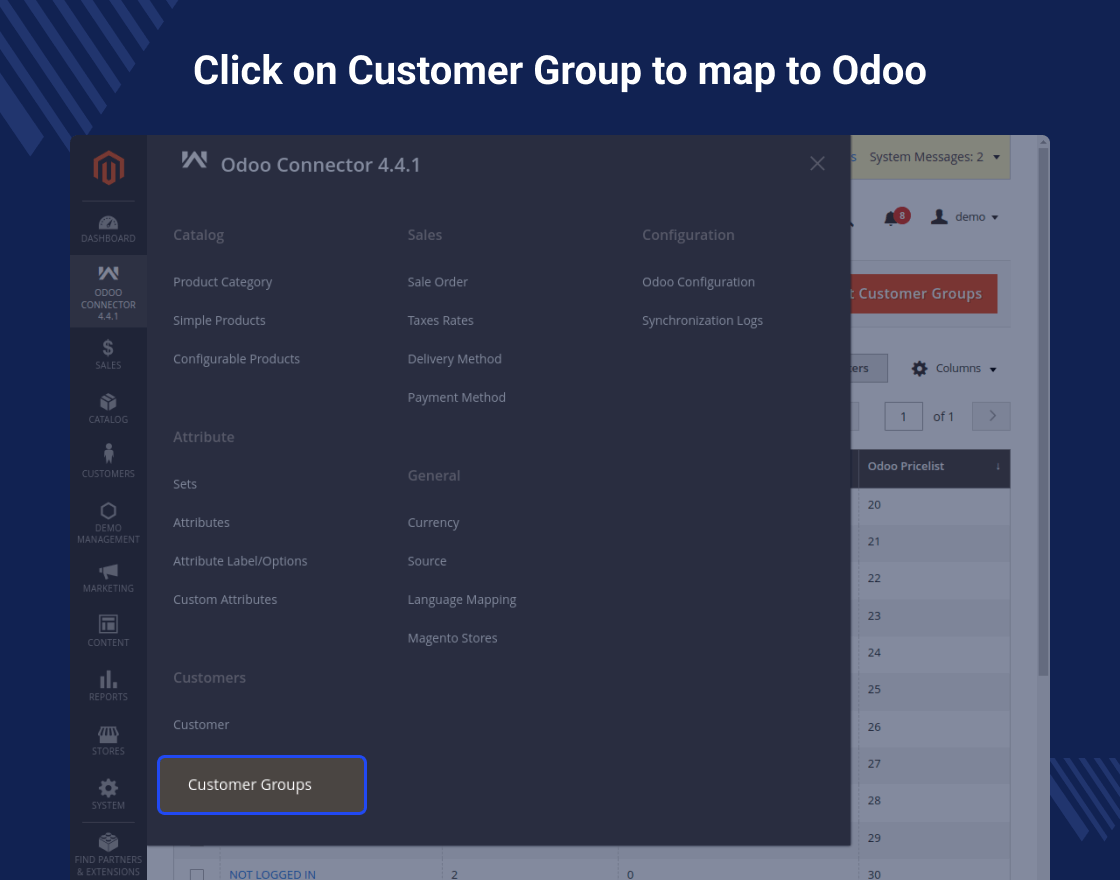This screenshot has height=880, width=1120.
Task: Open the Columns dropdown
Action: point(954,369)
